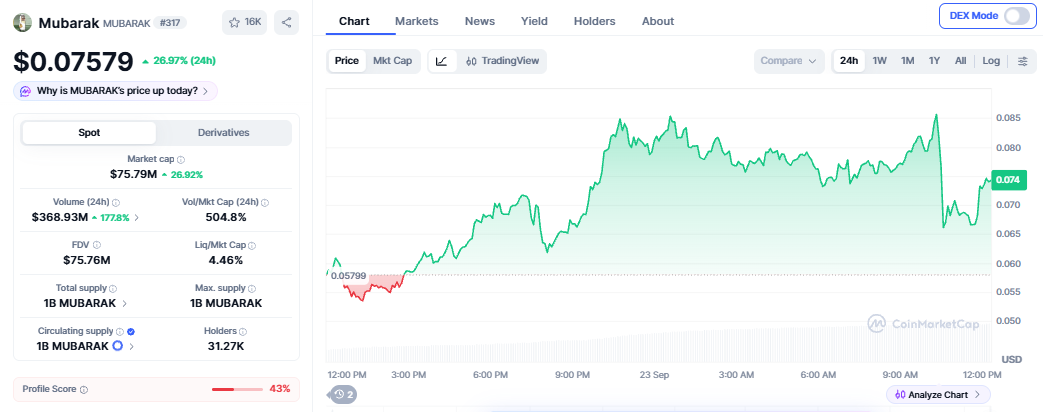Click the 504.8% Vol/Mkt Cap value

(226, 217)
